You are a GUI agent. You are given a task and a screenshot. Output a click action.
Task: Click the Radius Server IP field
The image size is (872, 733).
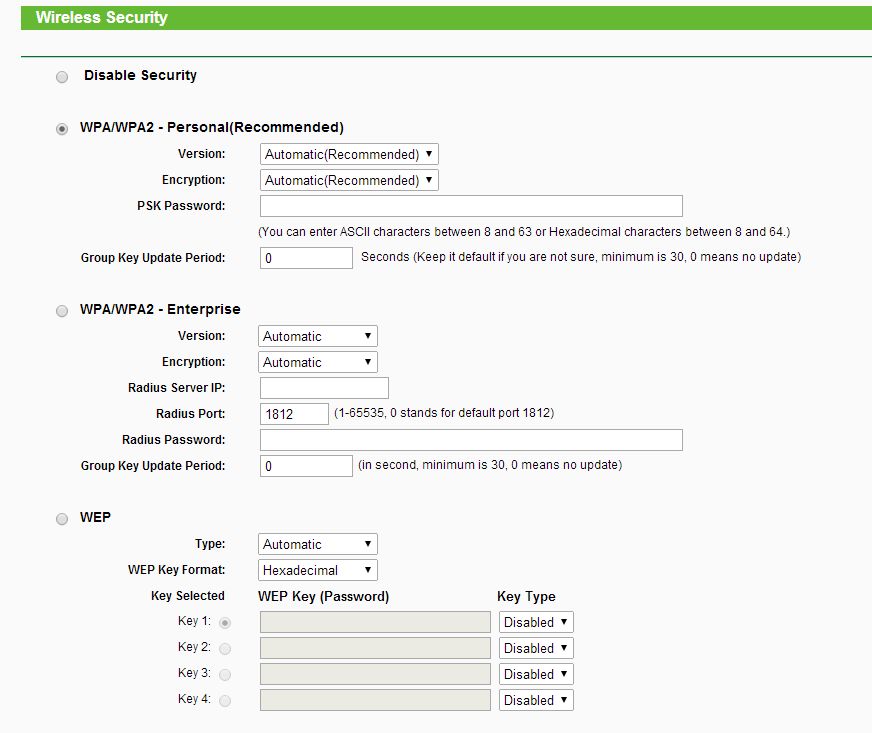point(324,388)
